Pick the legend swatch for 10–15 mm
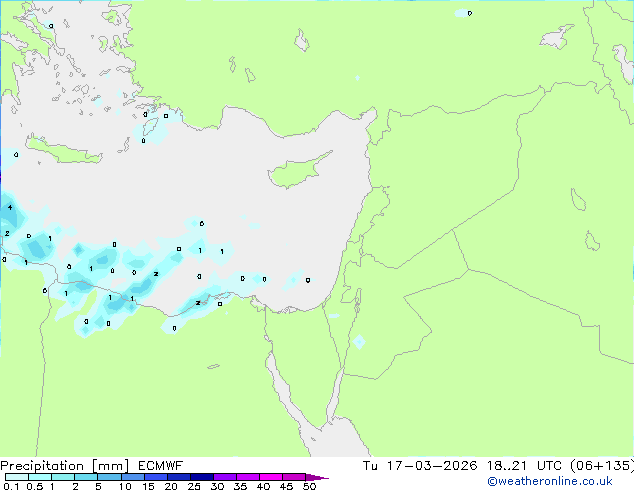This screenshot has width=634, height=490. [x=132, y=477]
